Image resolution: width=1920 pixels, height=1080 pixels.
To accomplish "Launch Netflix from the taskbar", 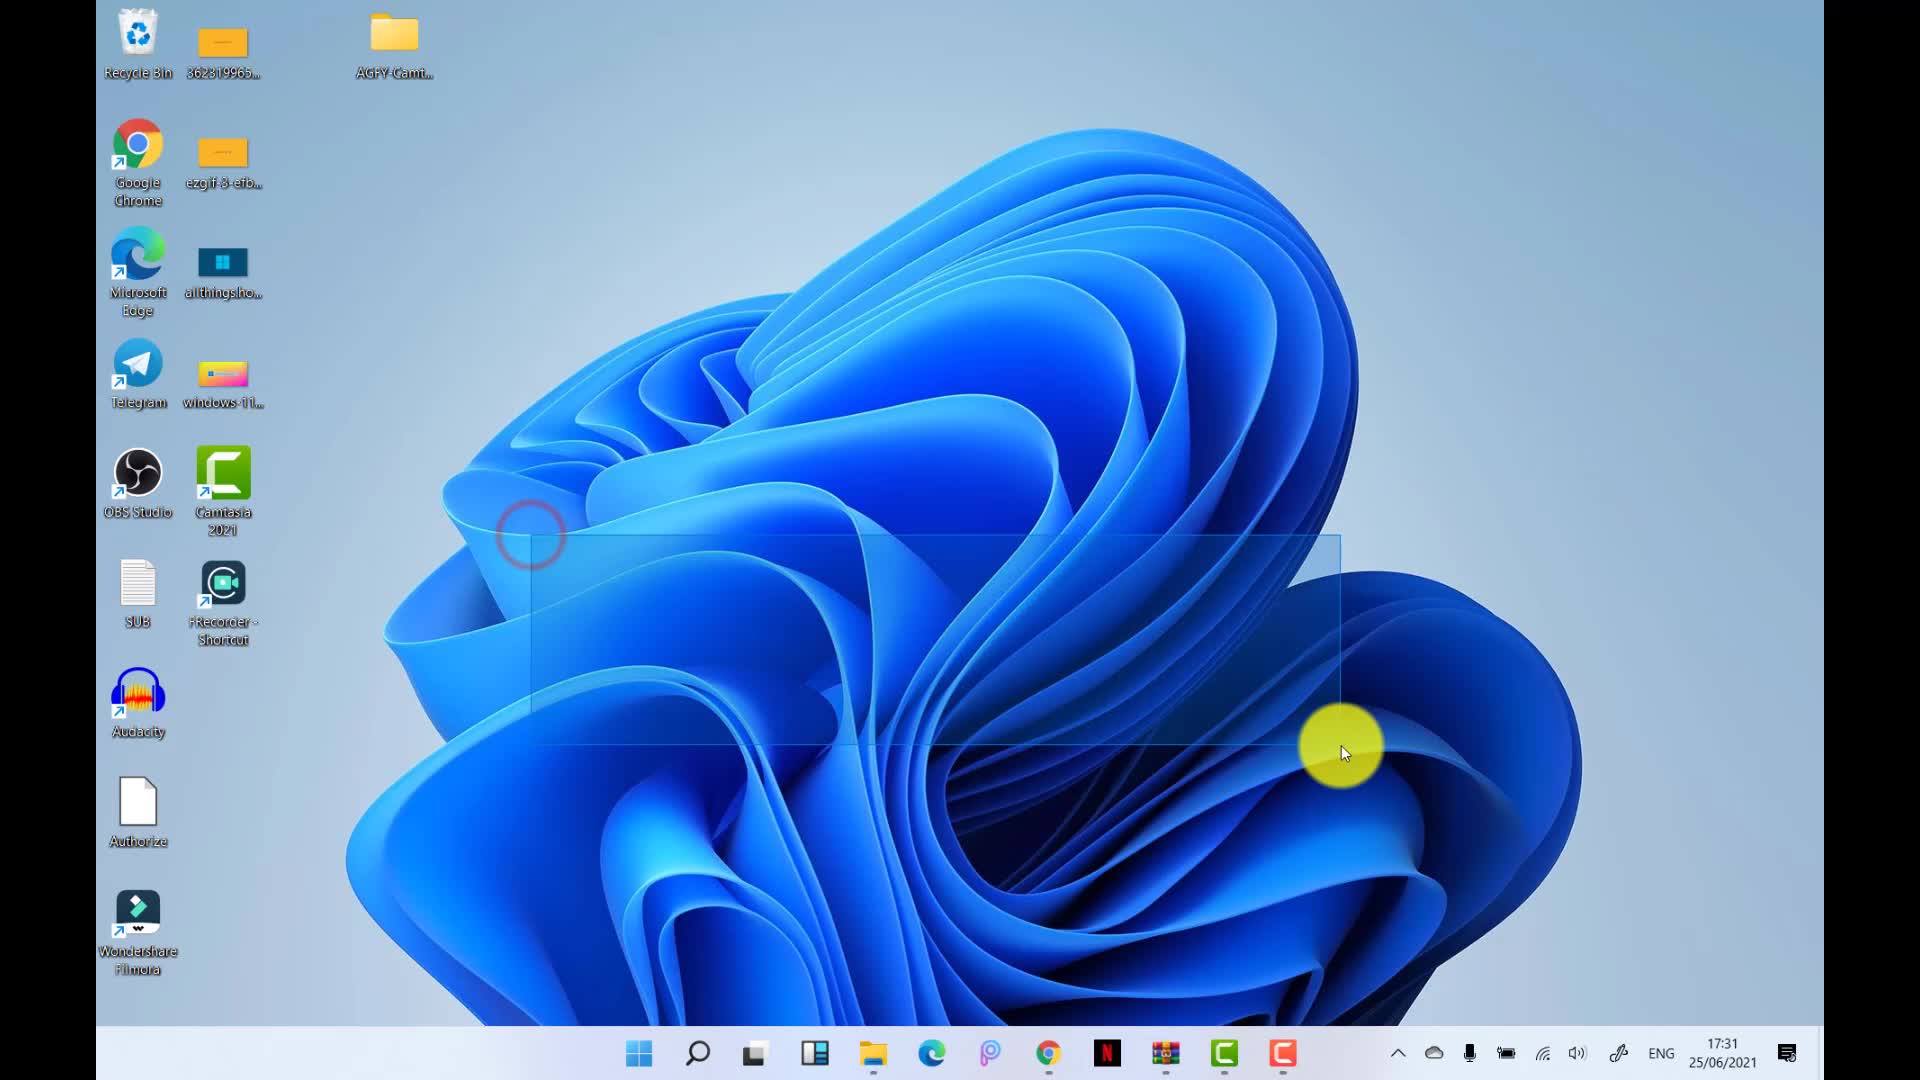I will (x=1108, y=1053).
